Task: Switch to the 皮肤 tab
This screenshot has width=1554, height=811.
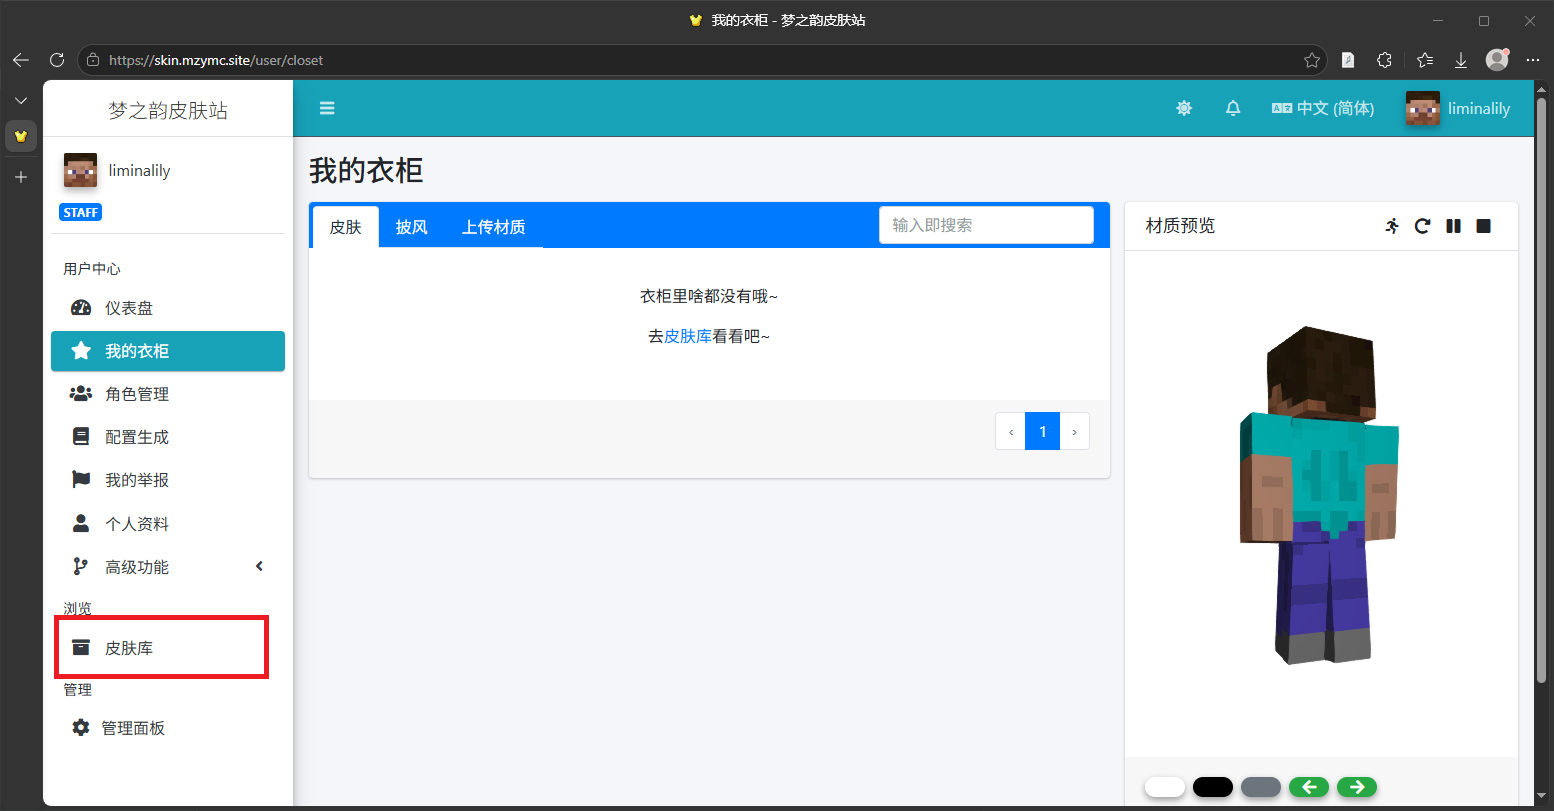Action: (x=345, y=227)
